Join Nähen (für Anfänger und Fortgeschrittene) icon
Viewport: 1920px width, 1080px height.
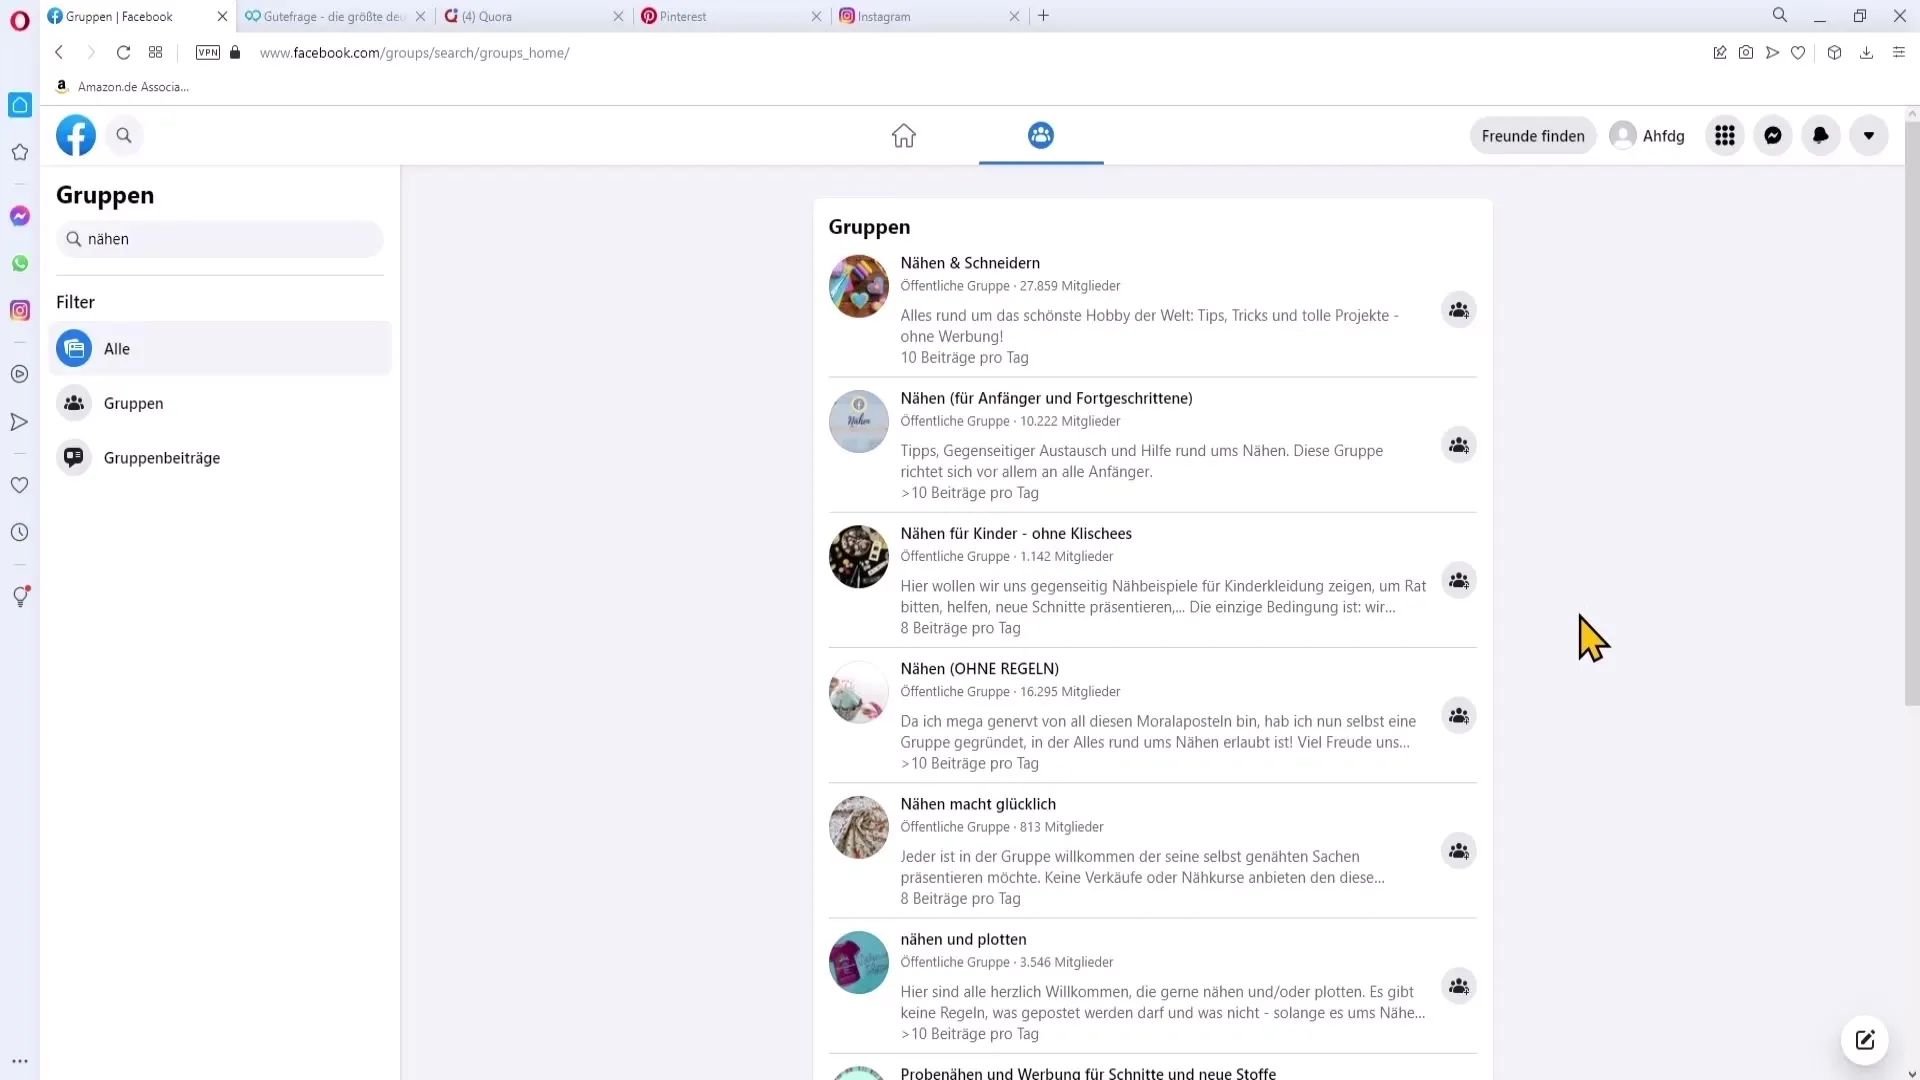pyautogui.click(x=1459, y=445)
